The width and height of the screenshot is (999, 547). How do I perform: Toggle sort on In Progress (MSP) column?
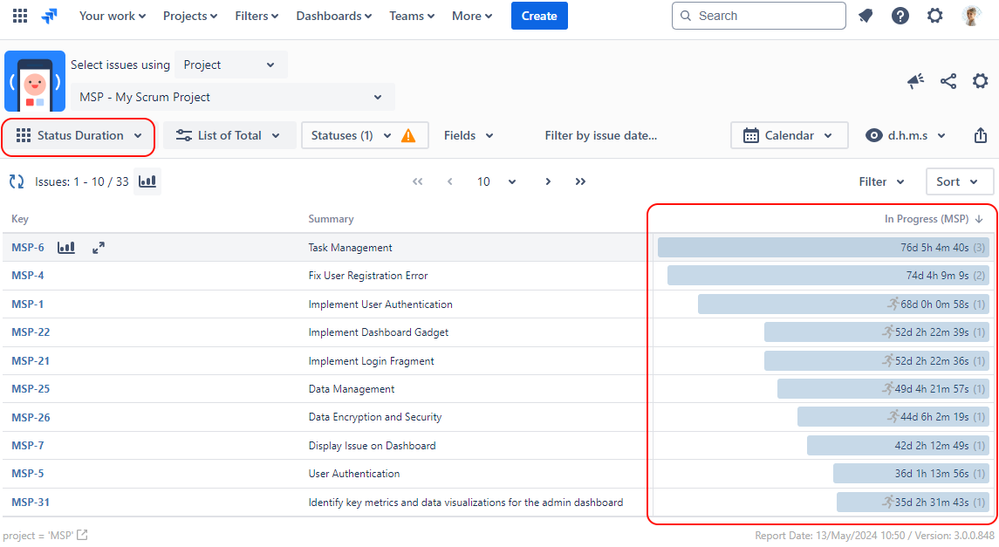(x=933, y=219)
